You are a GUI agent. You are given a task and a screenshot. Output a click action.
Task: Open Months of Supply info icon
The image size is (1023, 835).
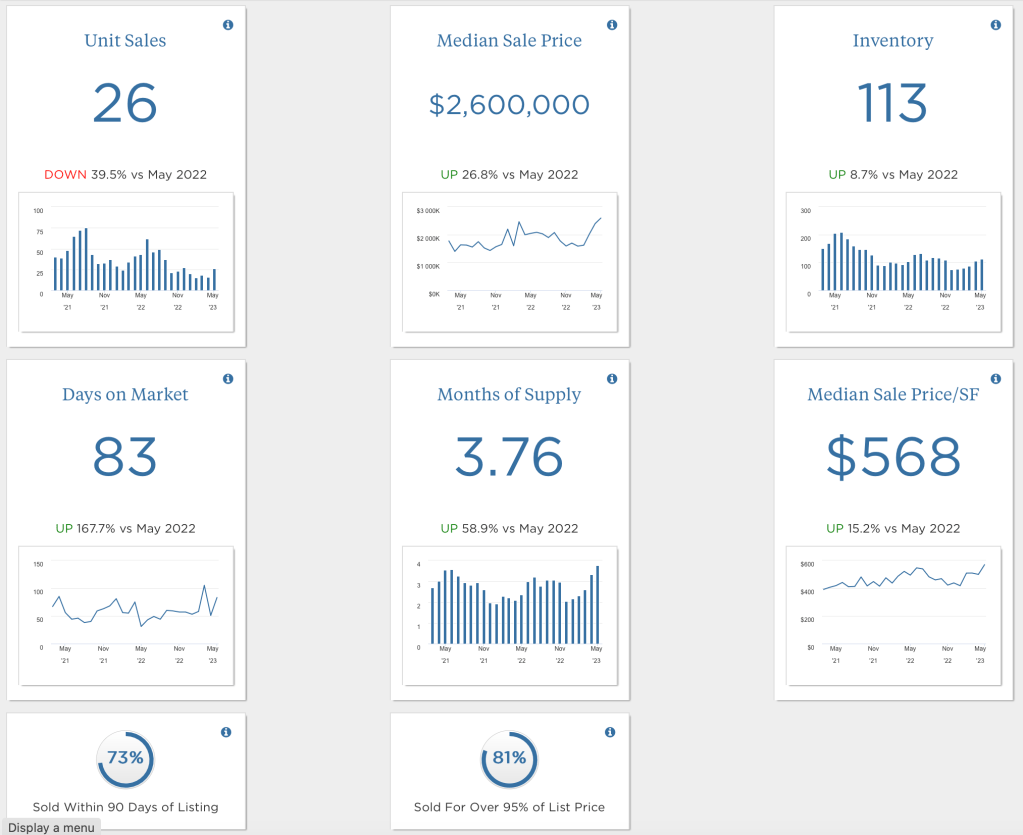(612, 379)
